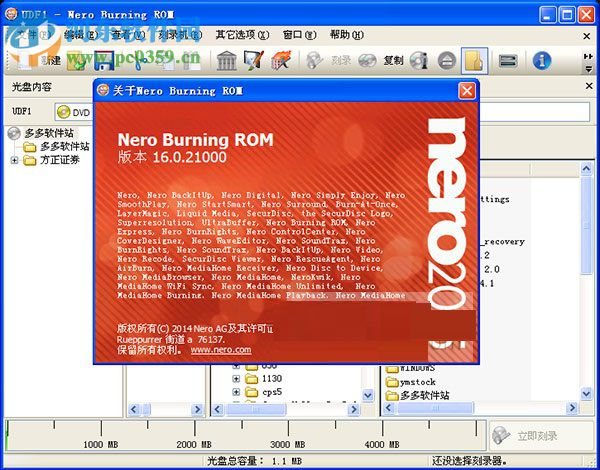The width and height of the screenshot is (600, 470).
Task: Click the UDF1 compilation label
Action: [x=22, y=112]
